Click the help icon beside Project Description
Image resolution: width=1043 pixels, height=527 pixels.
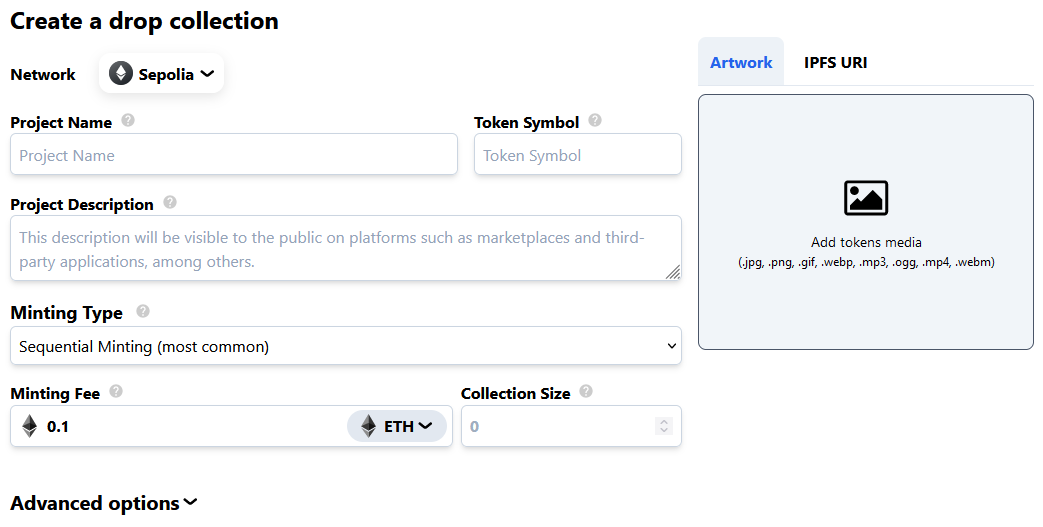[170, 203]
